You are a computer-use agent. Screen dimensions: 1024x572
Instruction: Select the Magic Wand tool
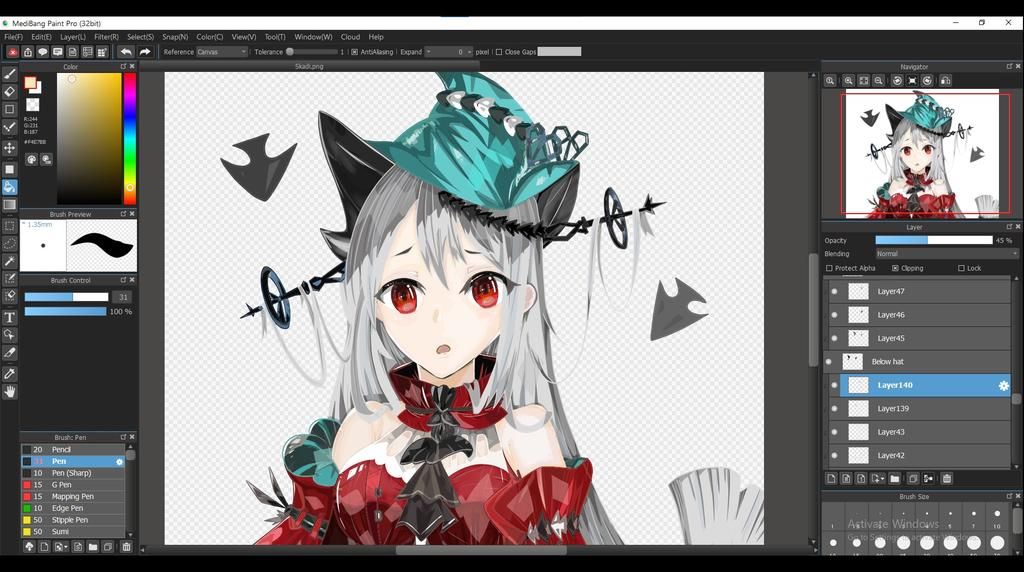pyautogui.click(x=9, y=261)
